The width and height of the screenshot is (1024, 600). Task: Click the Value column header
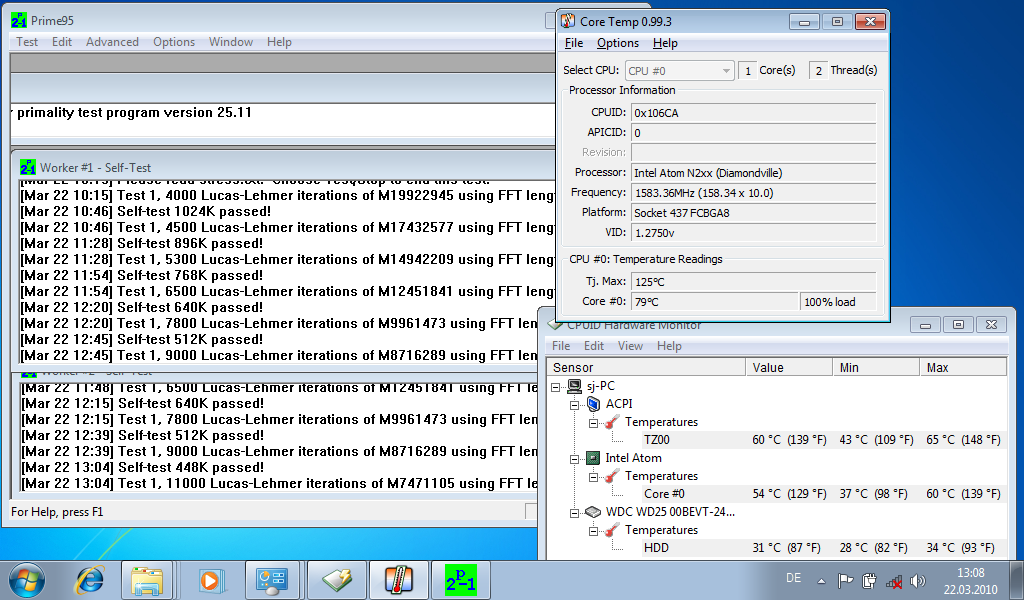[789, 368]
